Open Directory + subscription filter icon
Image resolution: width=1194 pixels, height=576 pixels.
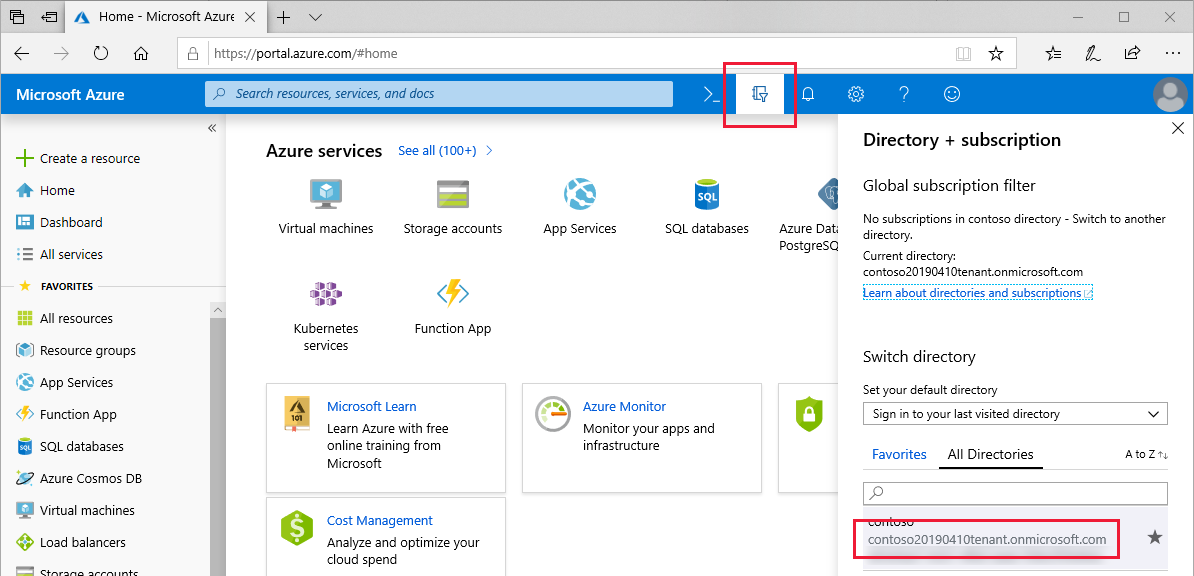pos(759,94)
